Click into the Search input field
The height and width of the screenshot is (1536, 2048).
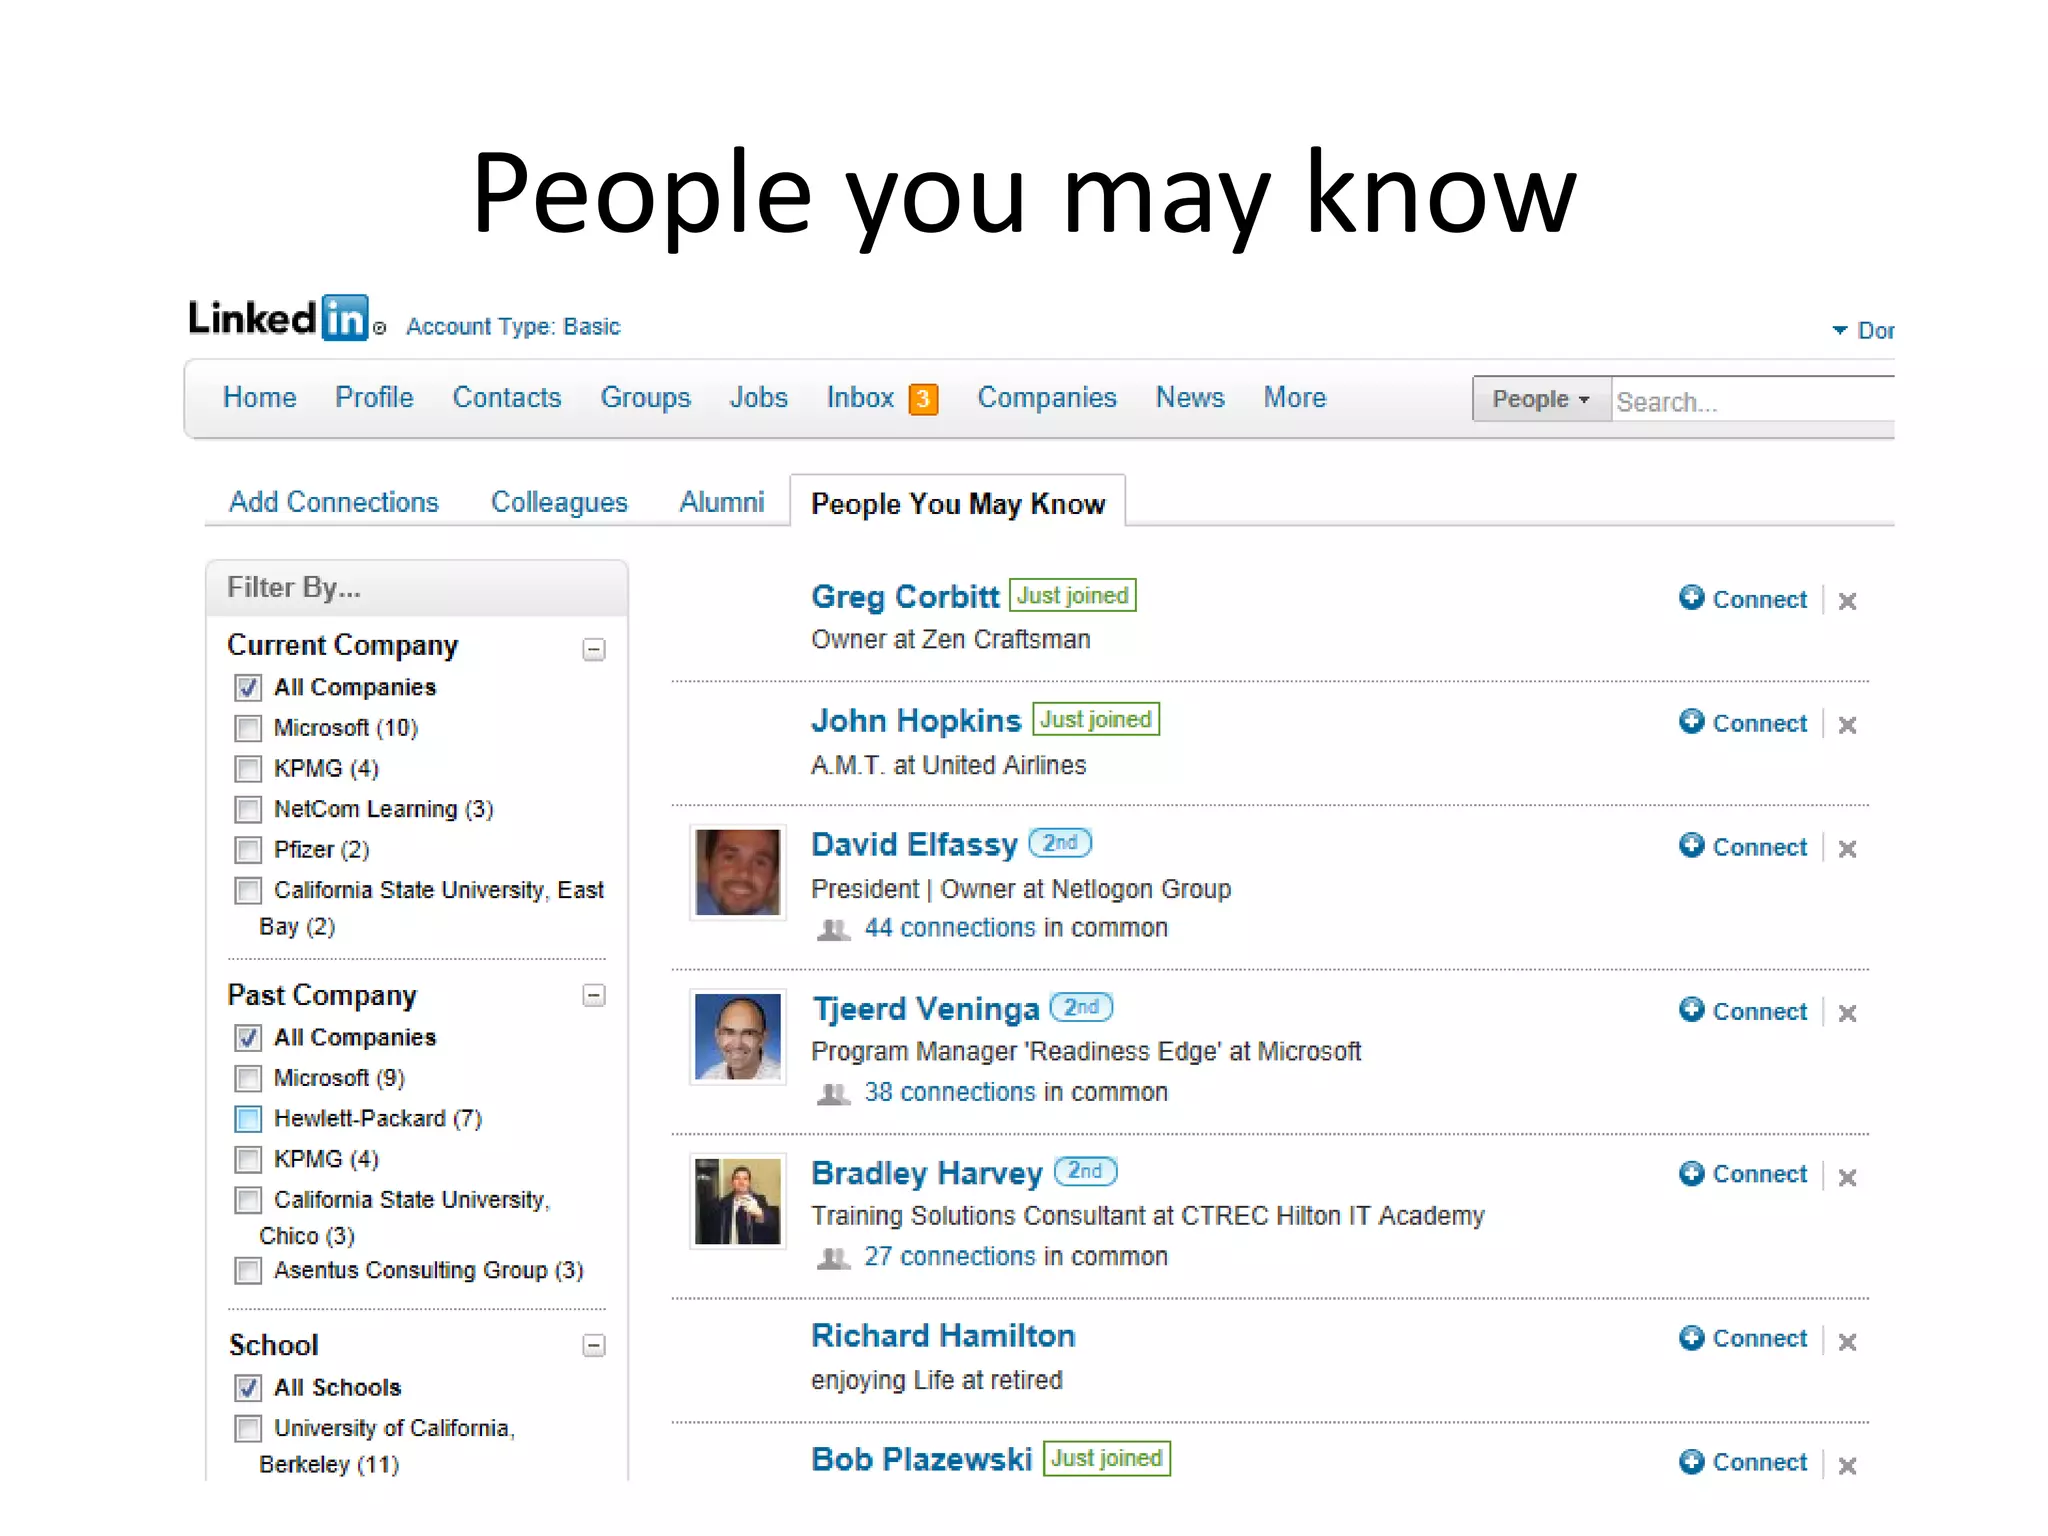pyautogui.click(x=1754, y=401)
